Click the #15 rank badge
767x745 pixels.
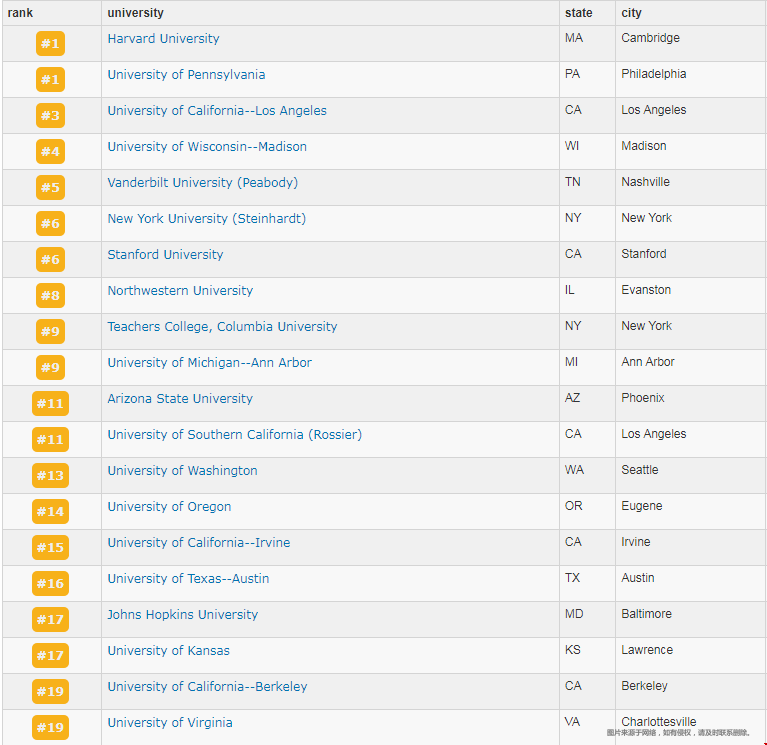(50, 547)
